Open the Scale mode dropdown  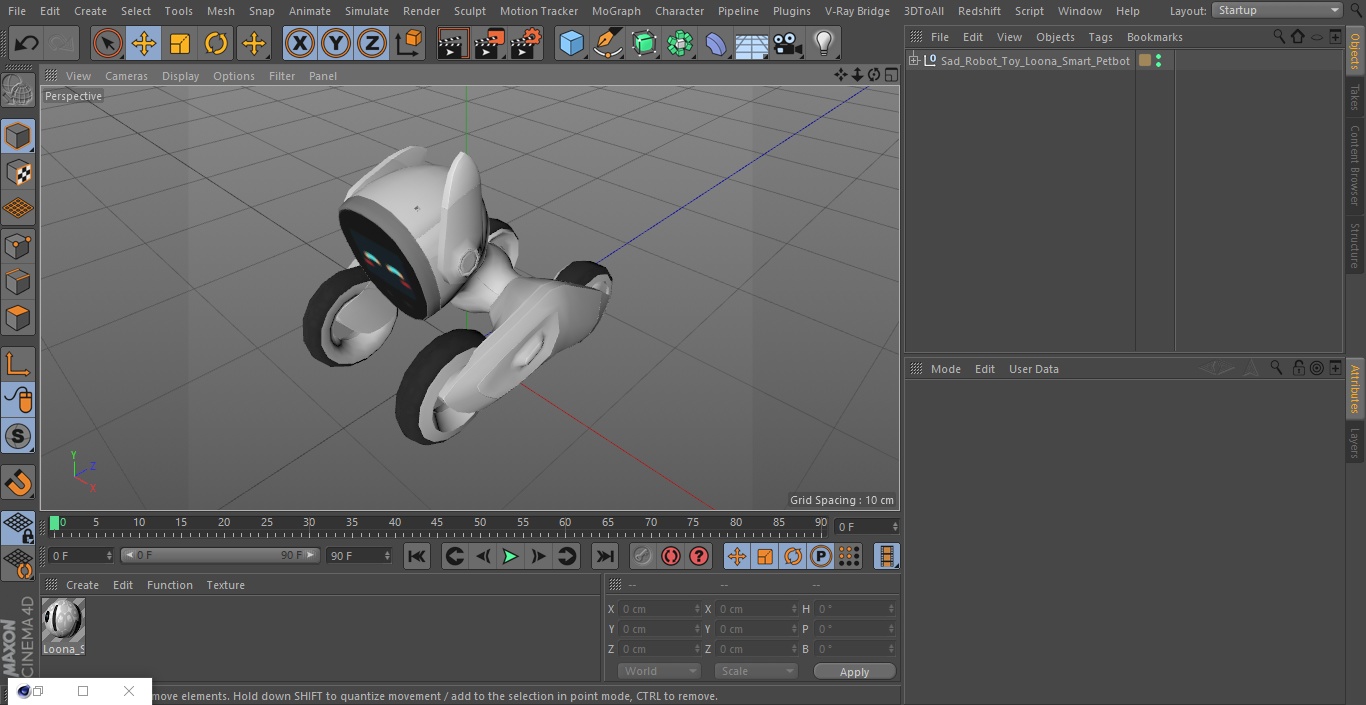click(756, 671)
